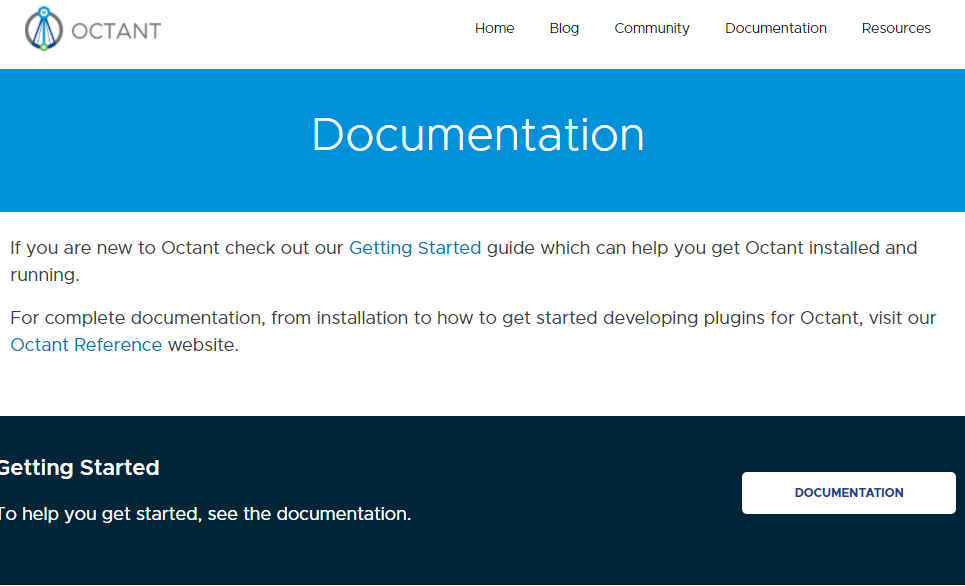
Task: Click the Octant logo icon
Action: coord(44,28)
